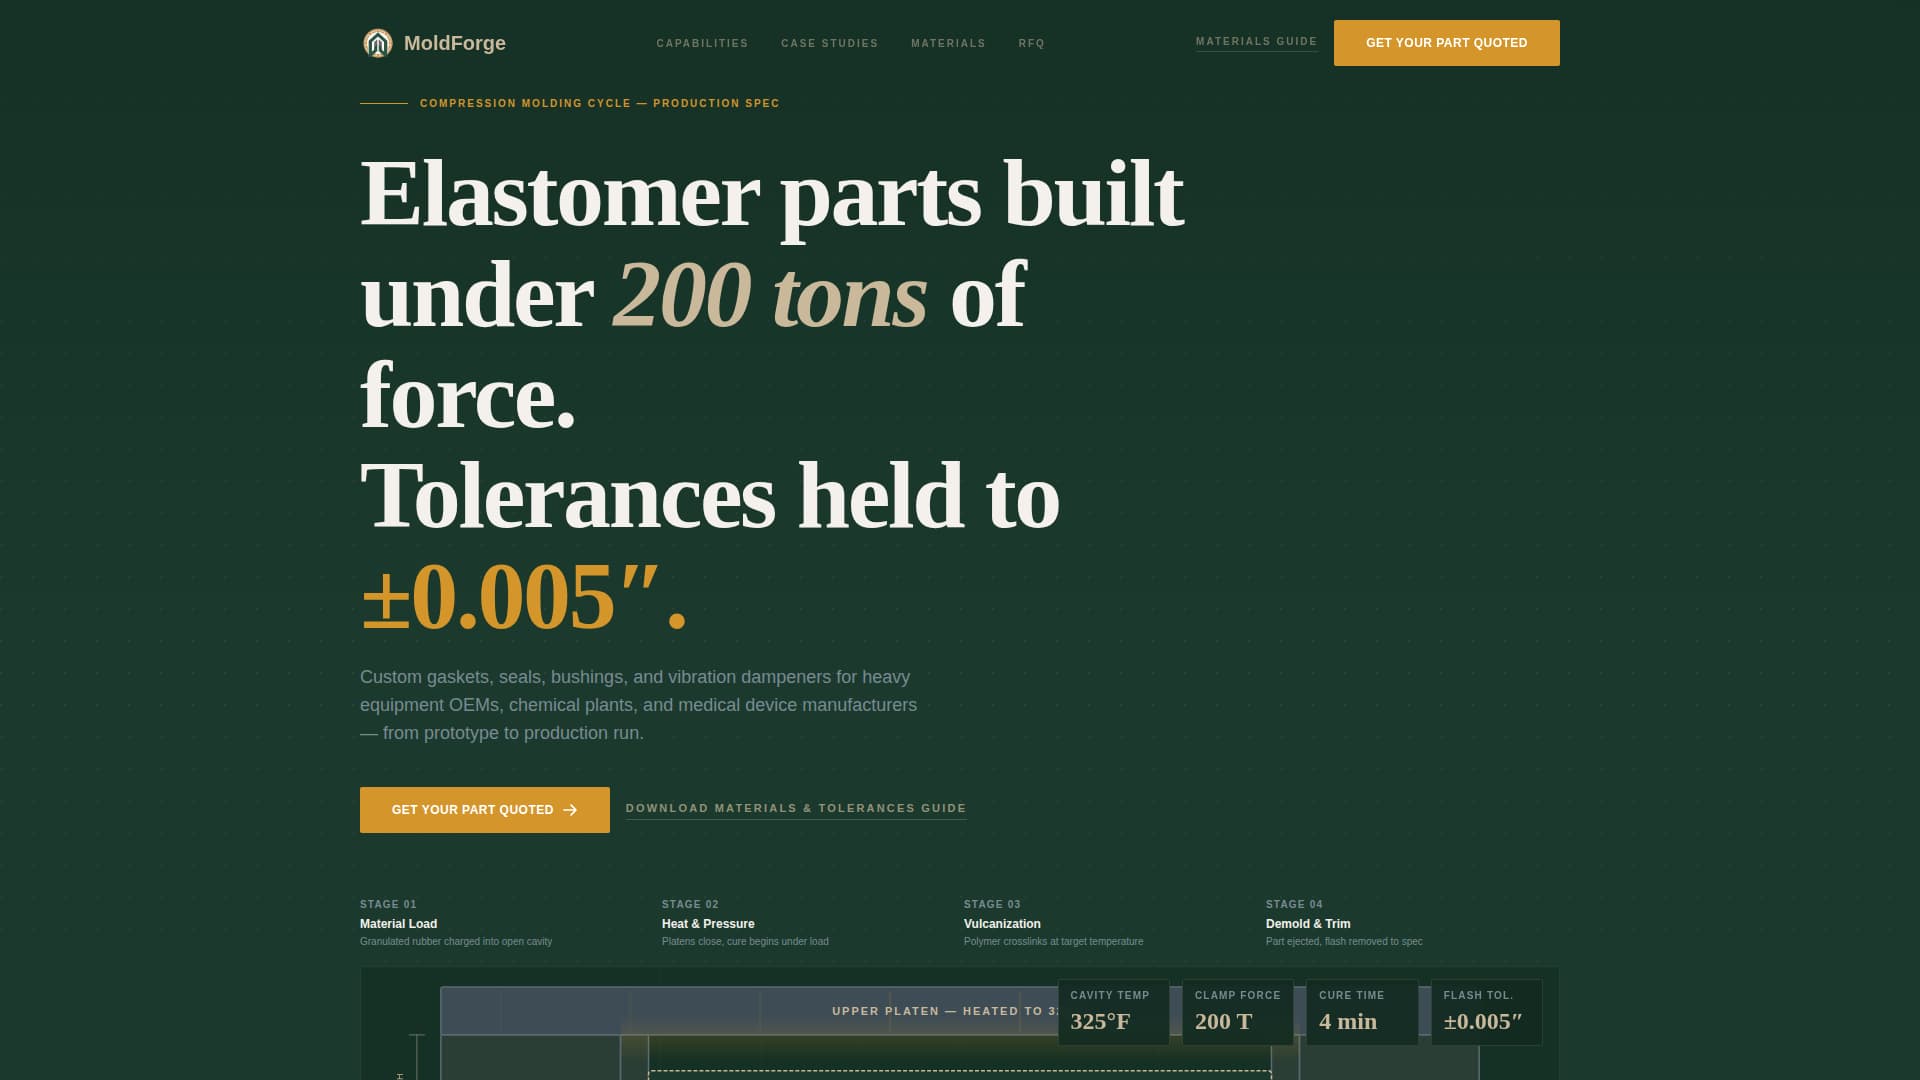Click the CLAMP FORCE 200 T stat card
This screenshot has height=1080, width=1920.
(x=1237, y=1012)
